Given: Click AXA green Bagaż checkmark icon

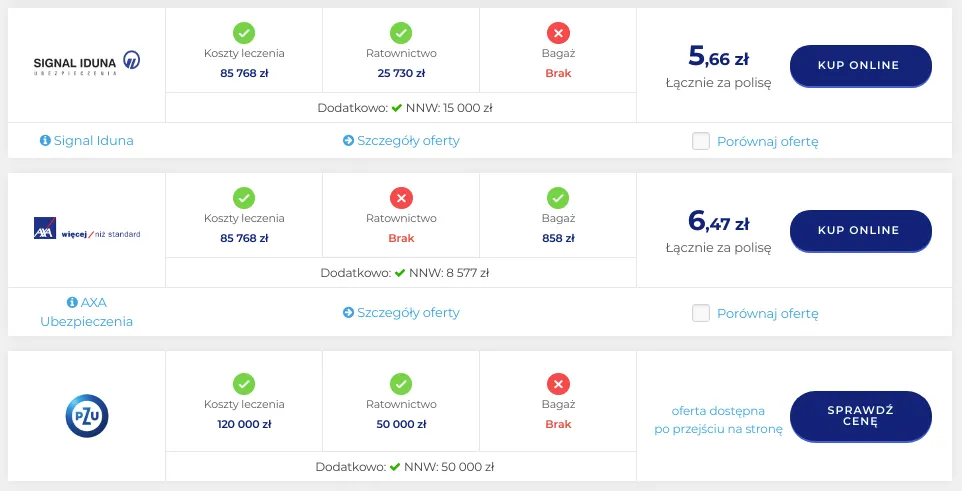Looking at the screenshot, I should pos(558,198).
